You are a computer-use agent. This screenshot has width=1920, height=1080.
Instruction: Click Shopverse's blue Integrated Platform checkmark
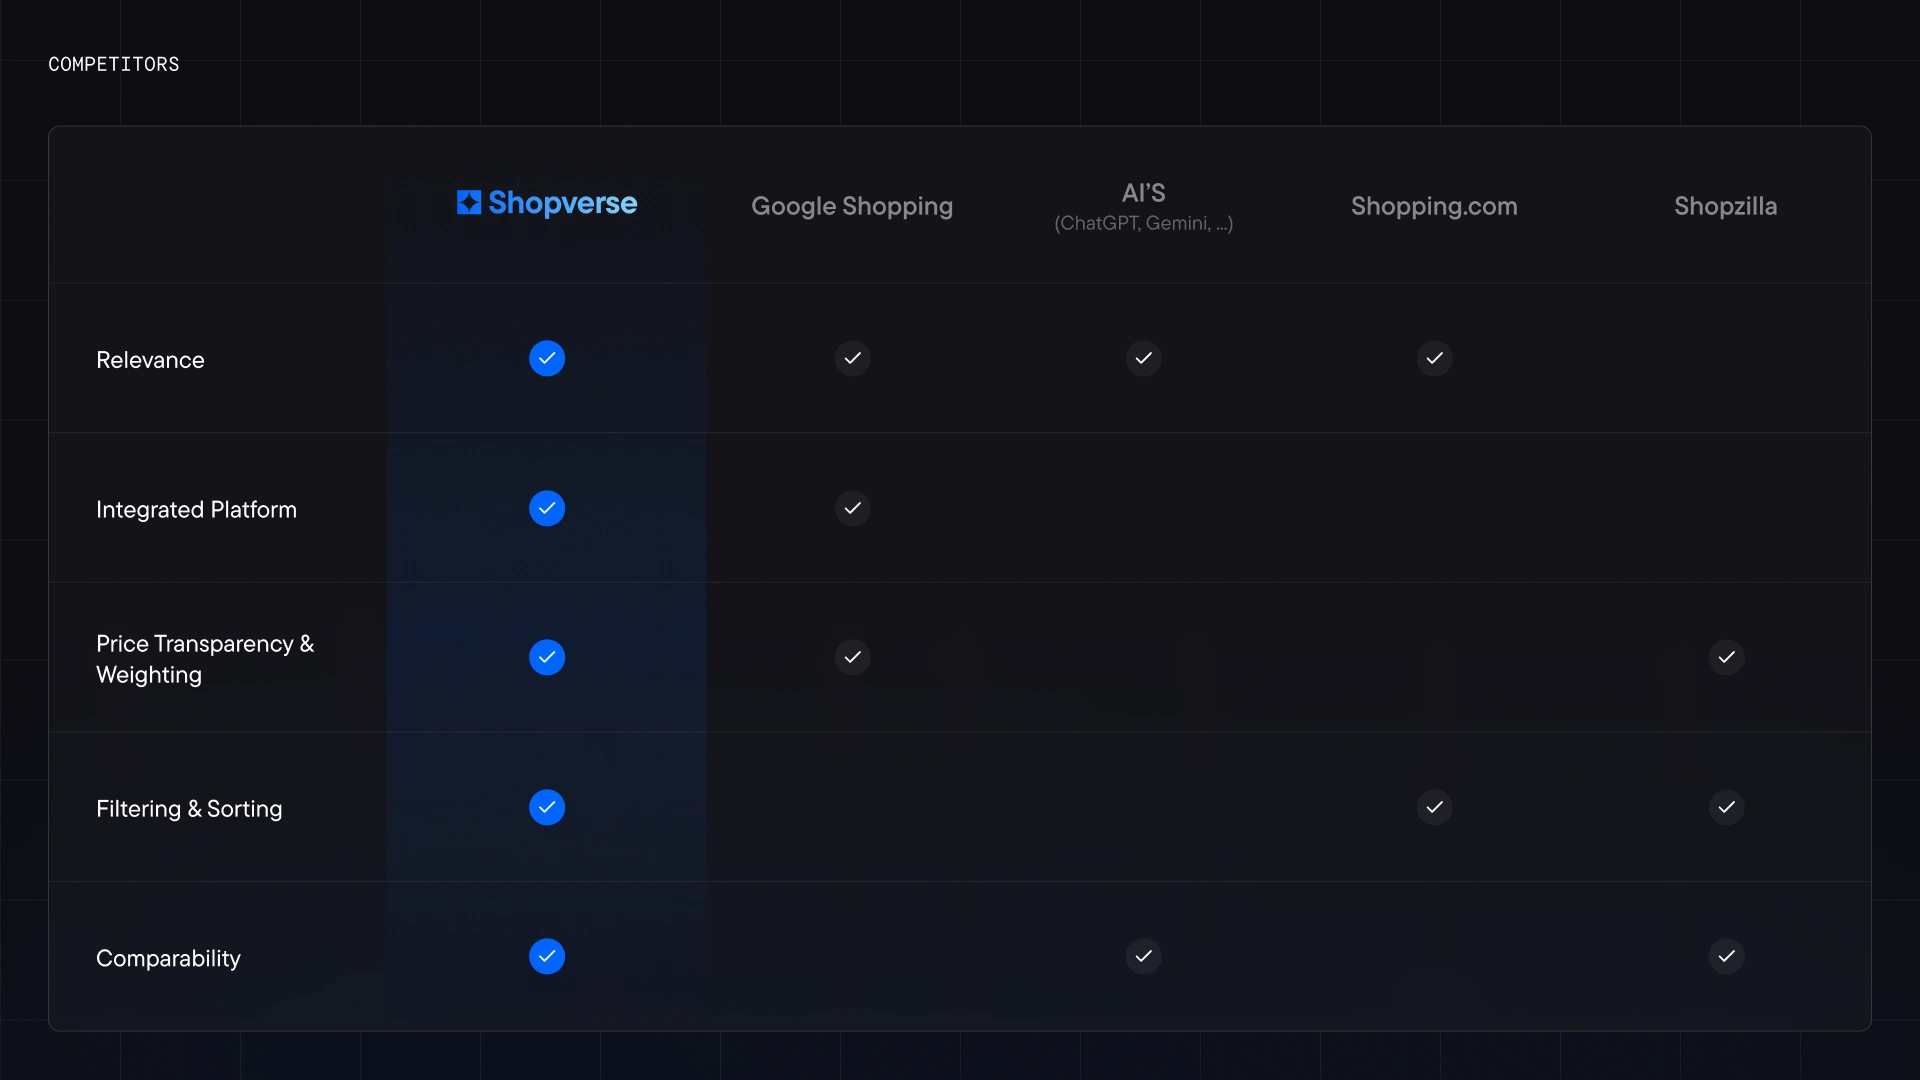(547, 508)
